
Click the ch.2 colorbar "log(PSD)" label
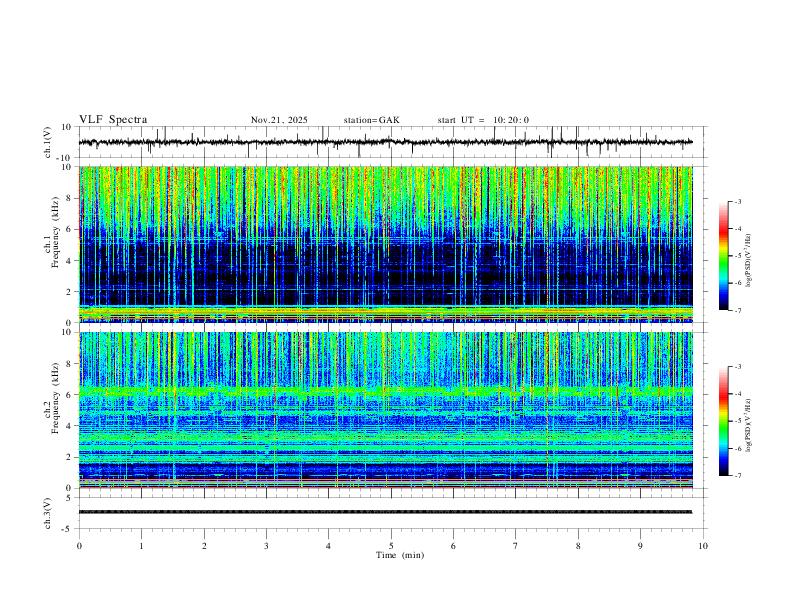[749, 426]
